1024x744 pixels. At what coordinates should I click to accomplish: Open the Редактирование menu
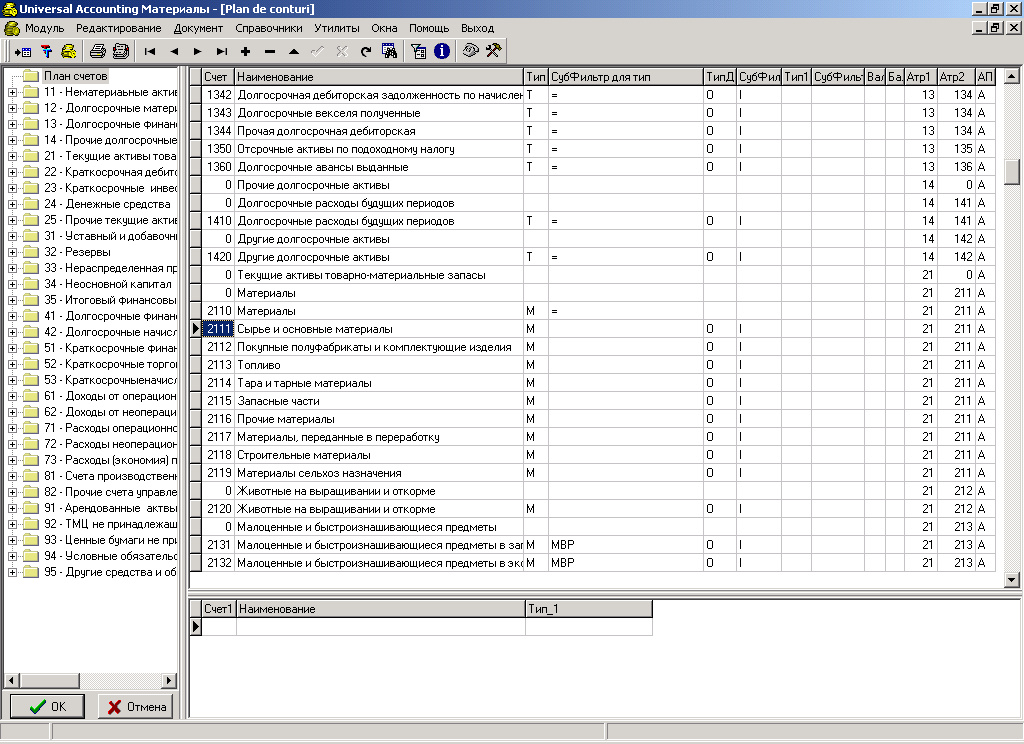[x=118, y=28]
